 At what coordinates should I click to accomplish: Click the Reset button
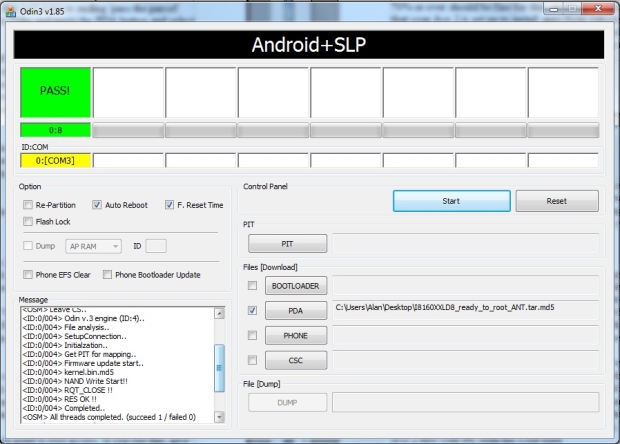(x=557, y=201)
